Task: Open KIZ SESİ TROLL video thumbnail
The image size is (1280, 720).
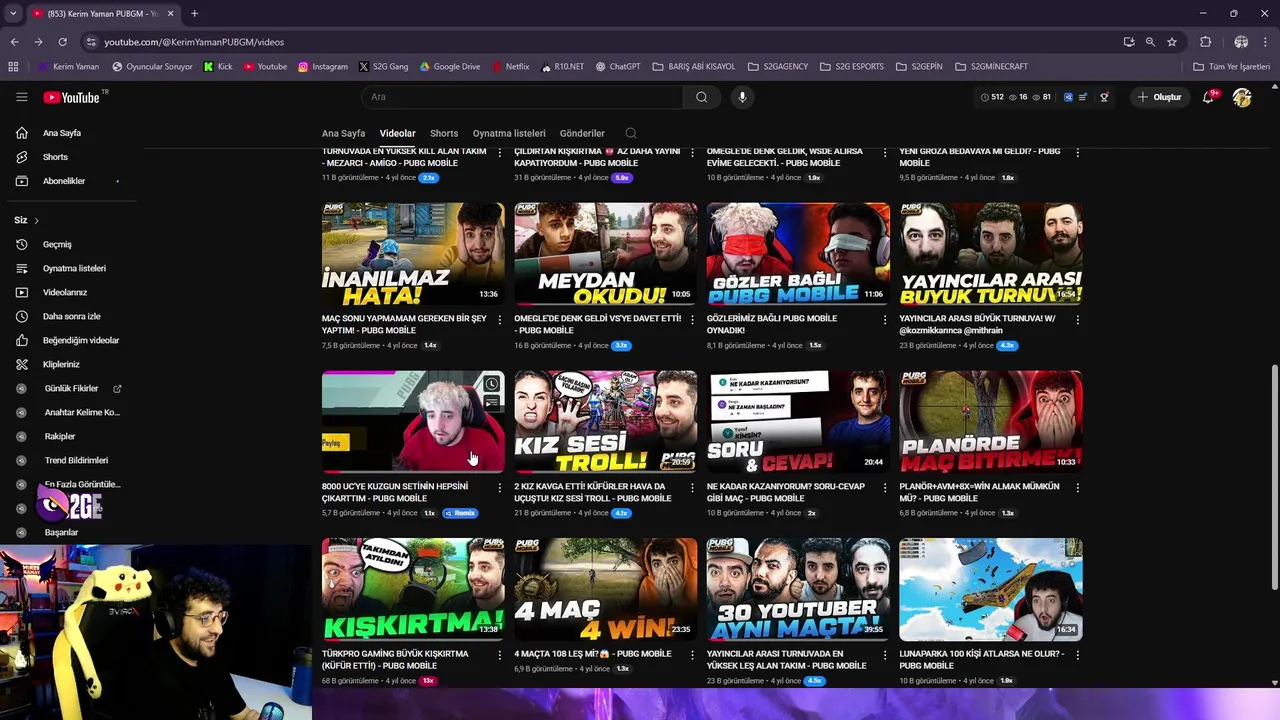Action: click(606, 422)
